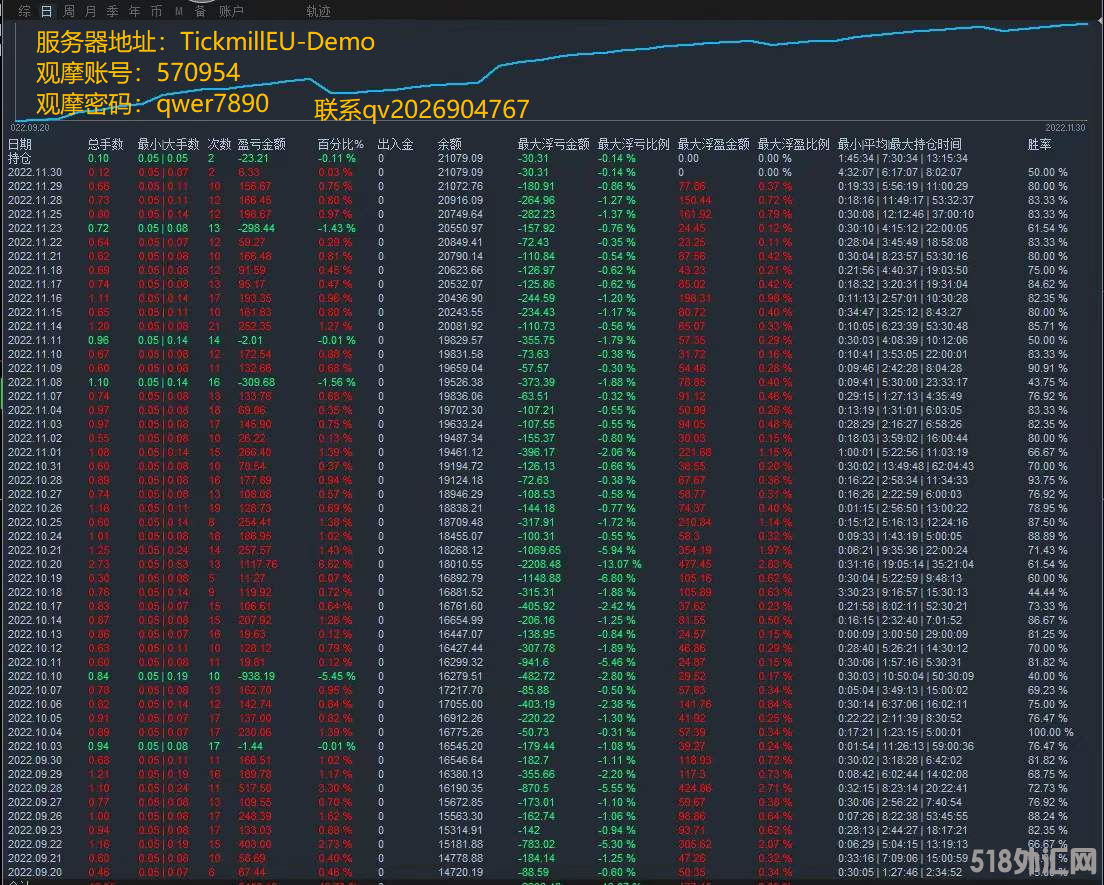Click the -938.19 loss amount
Screen dimensions: 1104x885
tap(256, 676)
